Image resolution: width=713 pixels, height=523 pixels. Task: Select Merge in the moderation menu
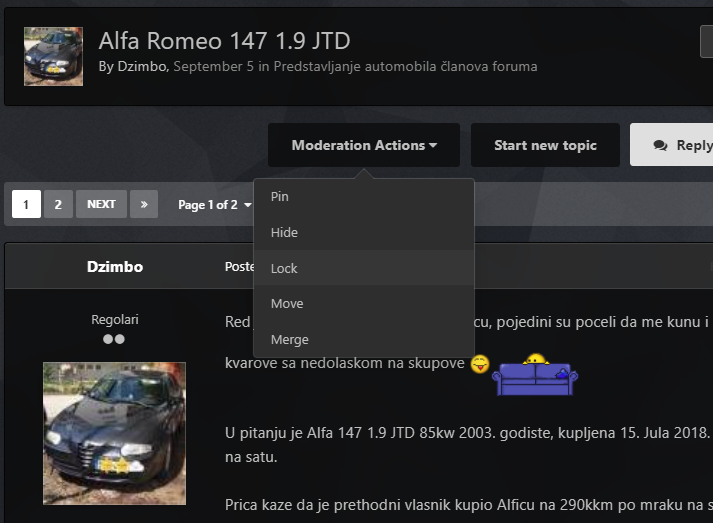(364, 339)
